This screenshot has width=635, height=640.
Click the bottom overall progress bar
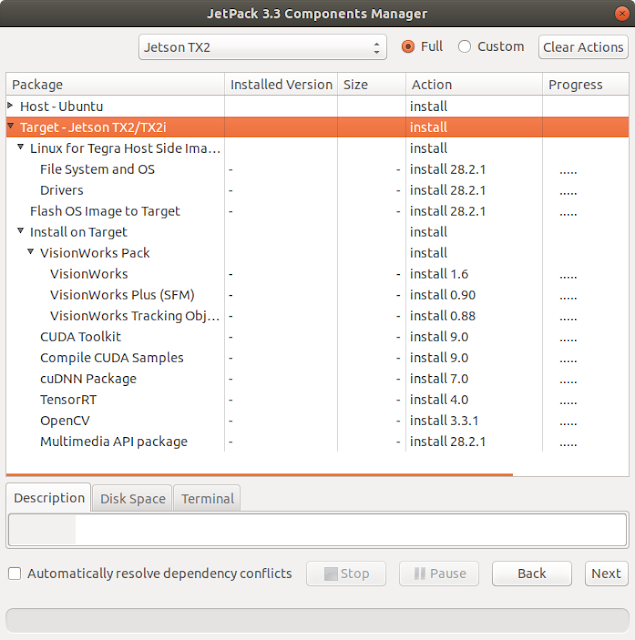(x=318, y=621)
